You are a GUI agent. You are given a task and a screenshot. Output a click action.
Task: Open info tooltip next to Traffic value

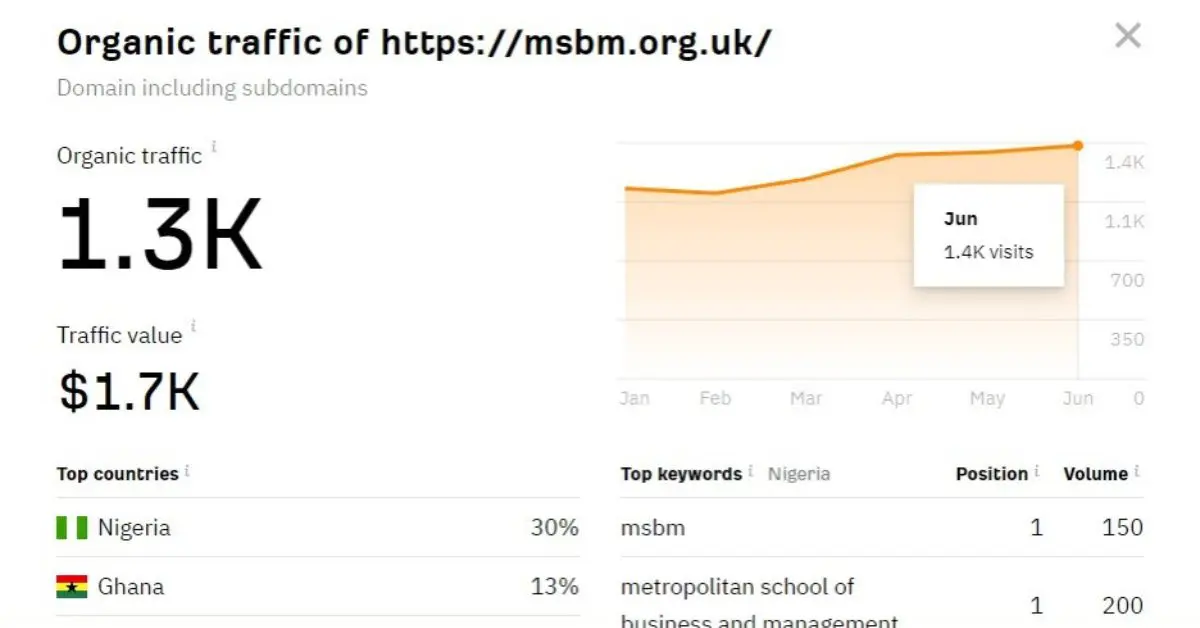coord(194,327)
